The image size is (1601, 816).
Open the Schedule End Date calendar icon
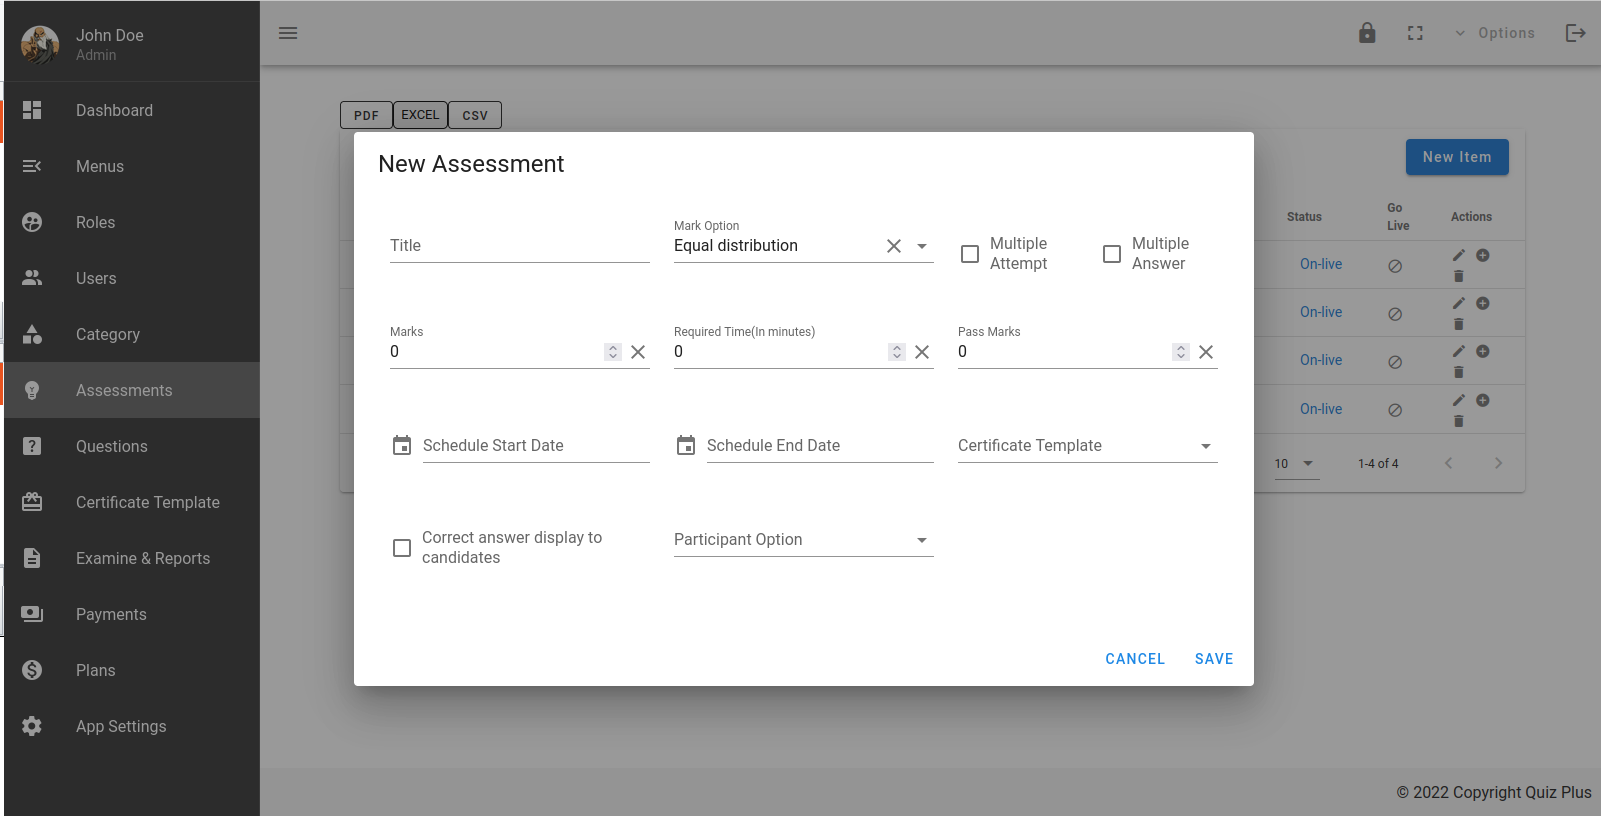(x=686, y=445)
